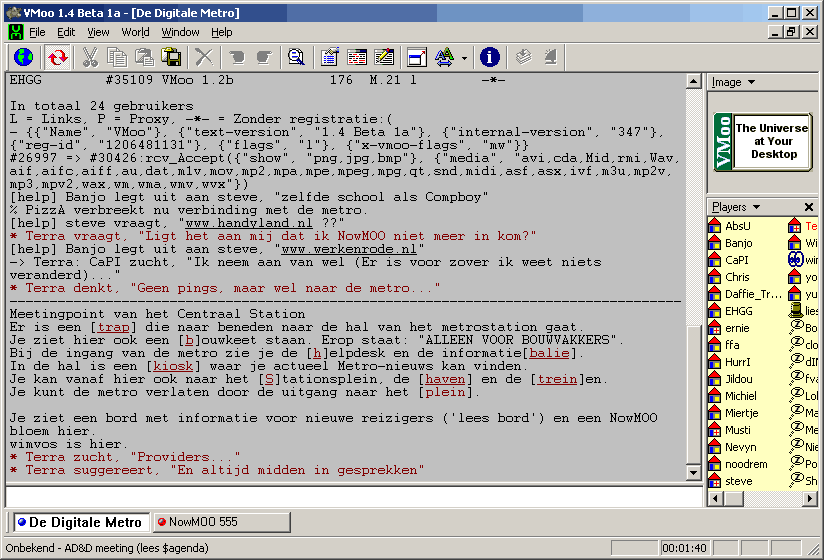Select player Banjo in Players list
Image resolution: width=824 pixels, height=560 pixels.
738,243
